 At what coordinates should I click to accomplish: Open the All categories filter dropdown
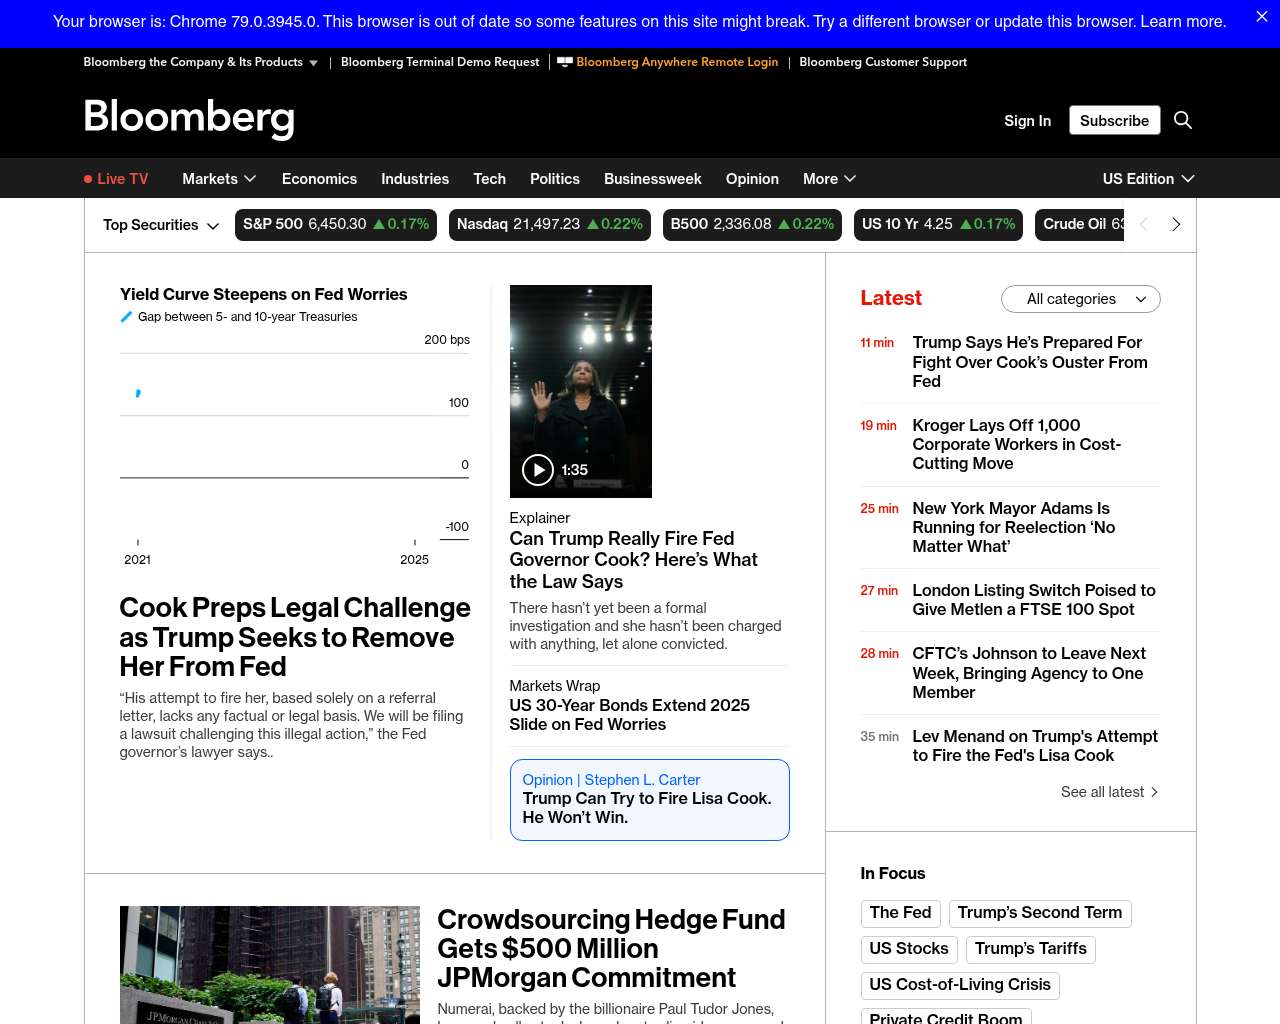(1081, 299)
